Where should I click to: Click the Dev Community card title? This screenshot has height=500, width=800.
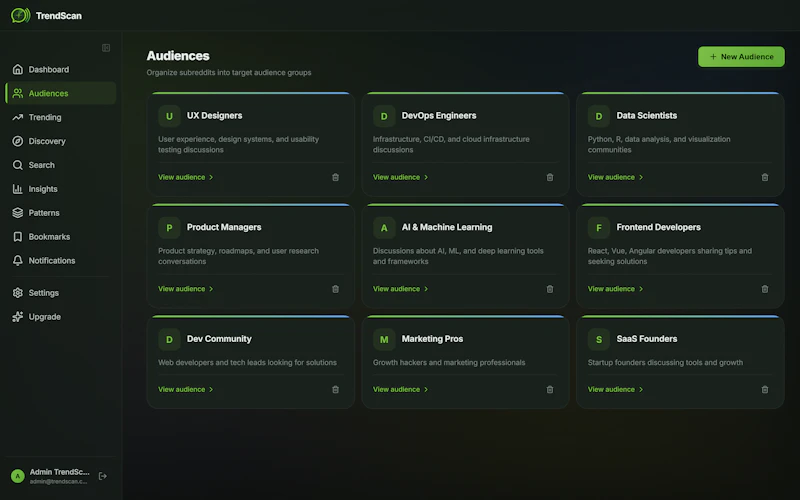pos(219,339)
